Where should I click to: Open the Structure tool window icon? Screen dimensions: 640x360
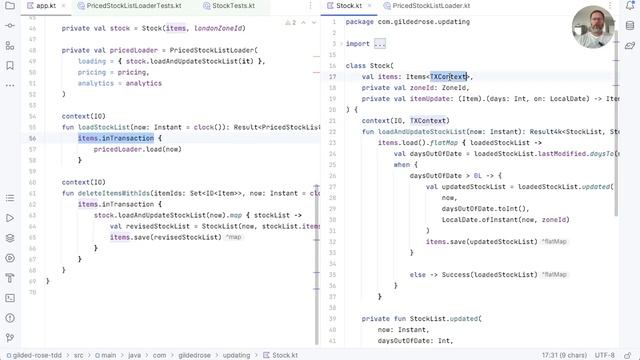click(10, 46)
